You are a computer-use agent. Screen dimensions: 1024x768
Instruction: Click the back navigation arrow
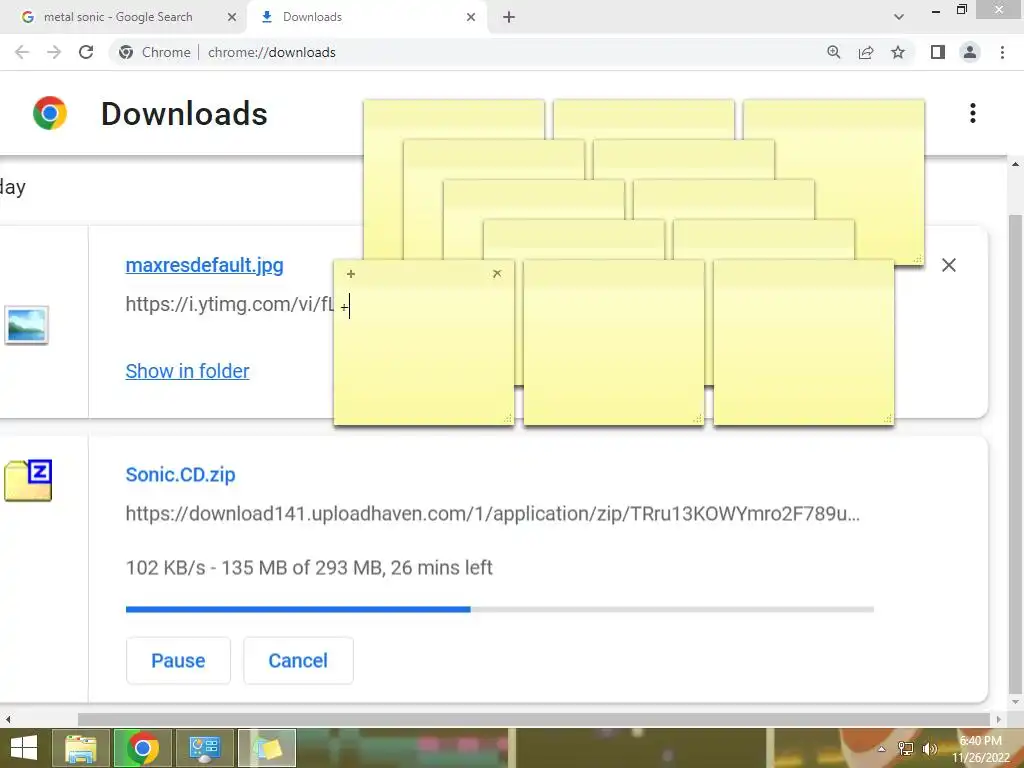click(22, 52)
